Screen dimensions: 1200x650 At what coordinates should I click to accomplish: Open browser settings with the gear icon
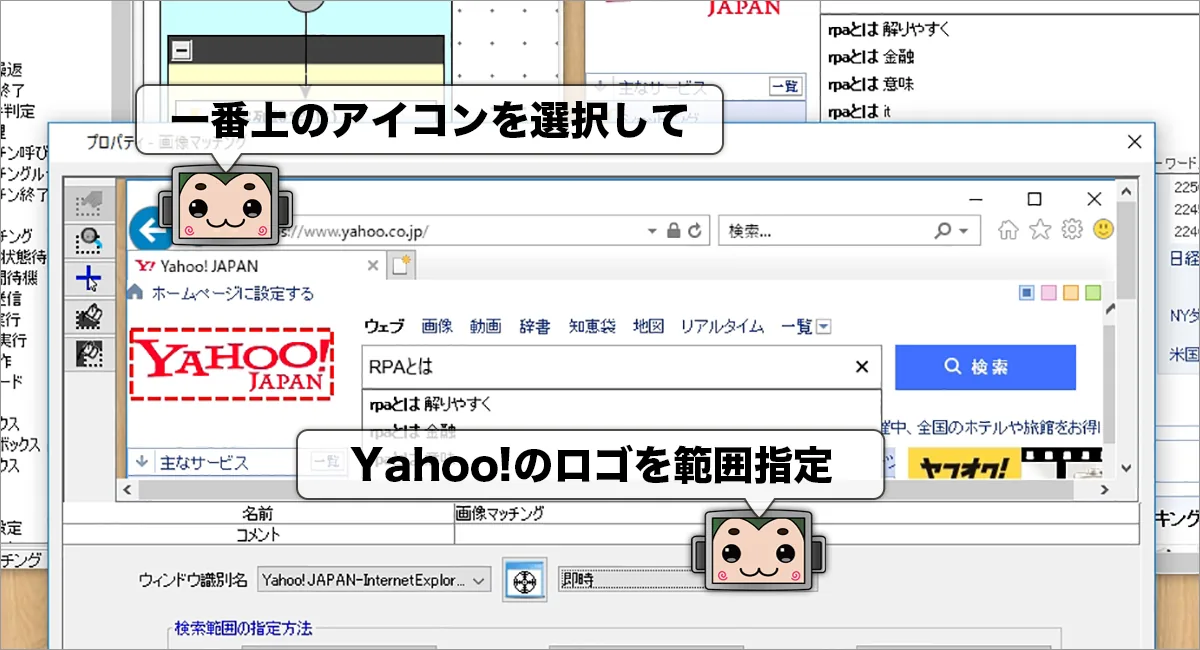click(1071, 230)
